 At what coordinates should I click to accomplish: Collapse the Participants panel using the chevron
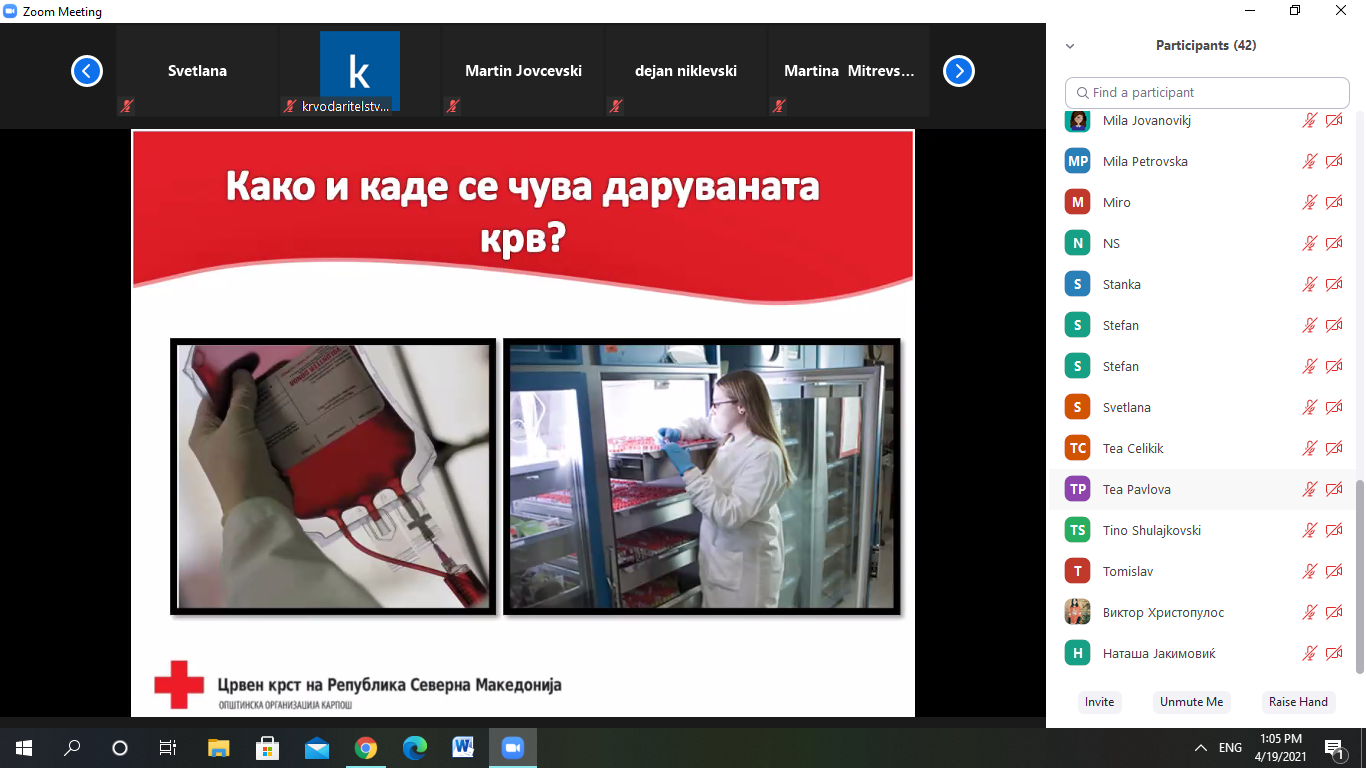tap(1070, 46)
